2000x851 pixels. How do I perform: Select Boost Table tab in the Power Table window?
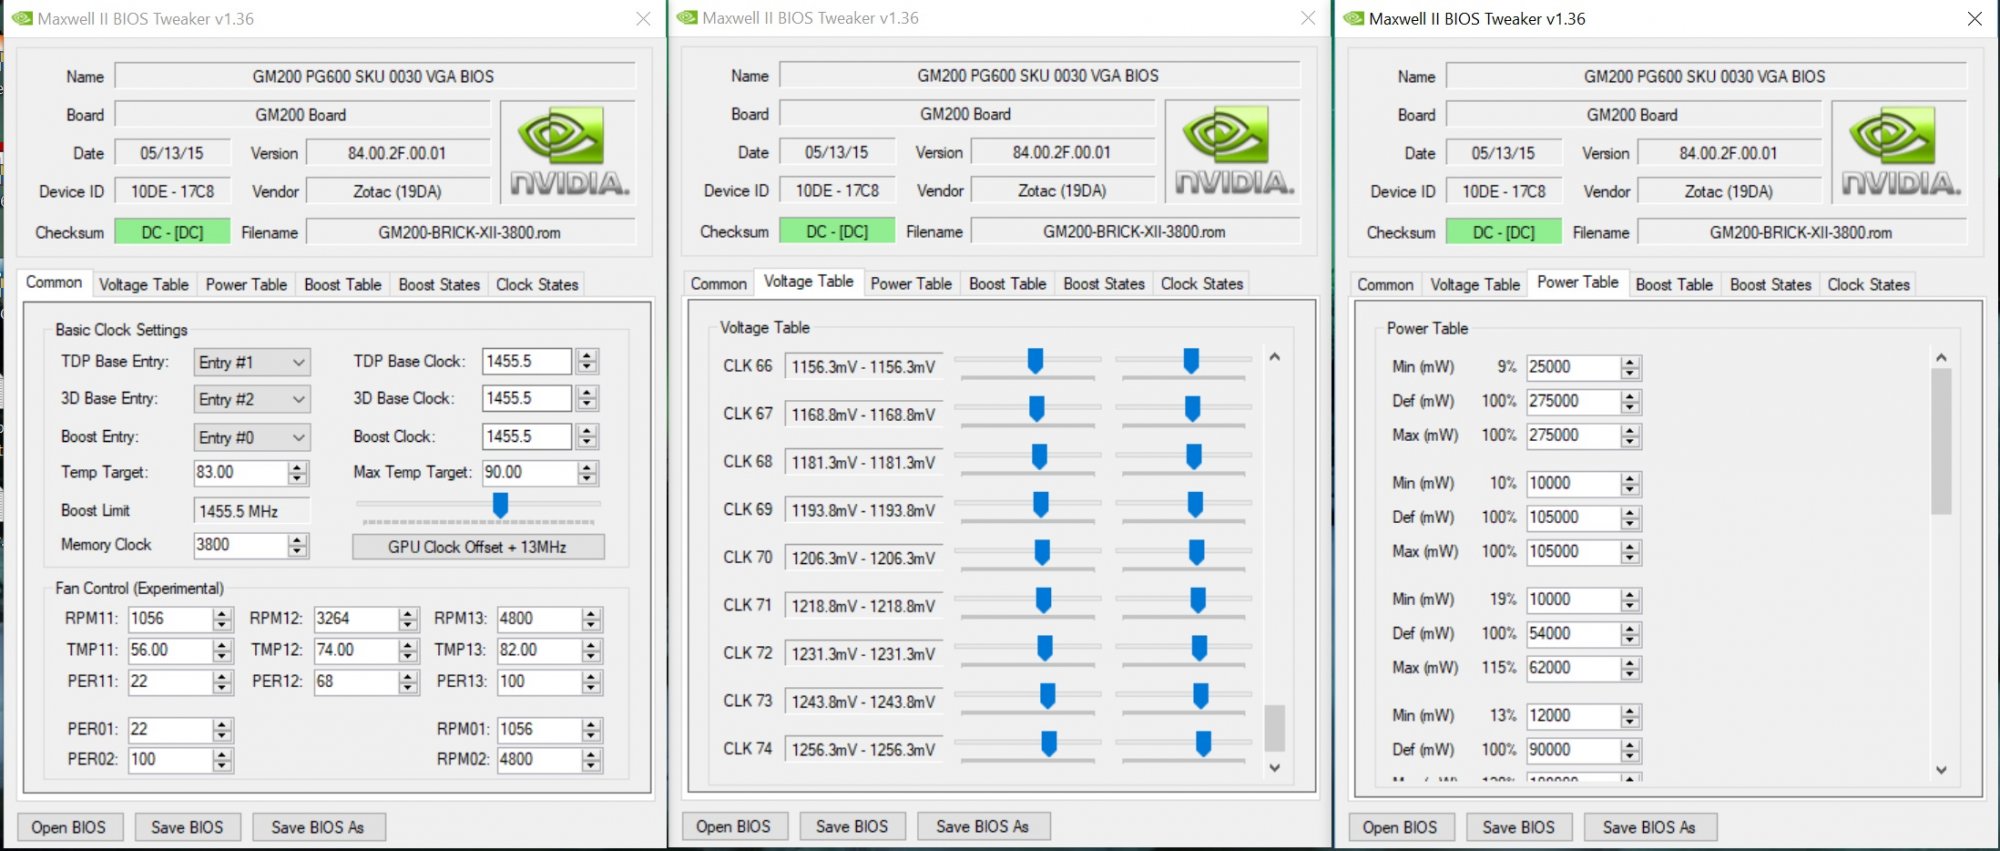[1673, 285]
